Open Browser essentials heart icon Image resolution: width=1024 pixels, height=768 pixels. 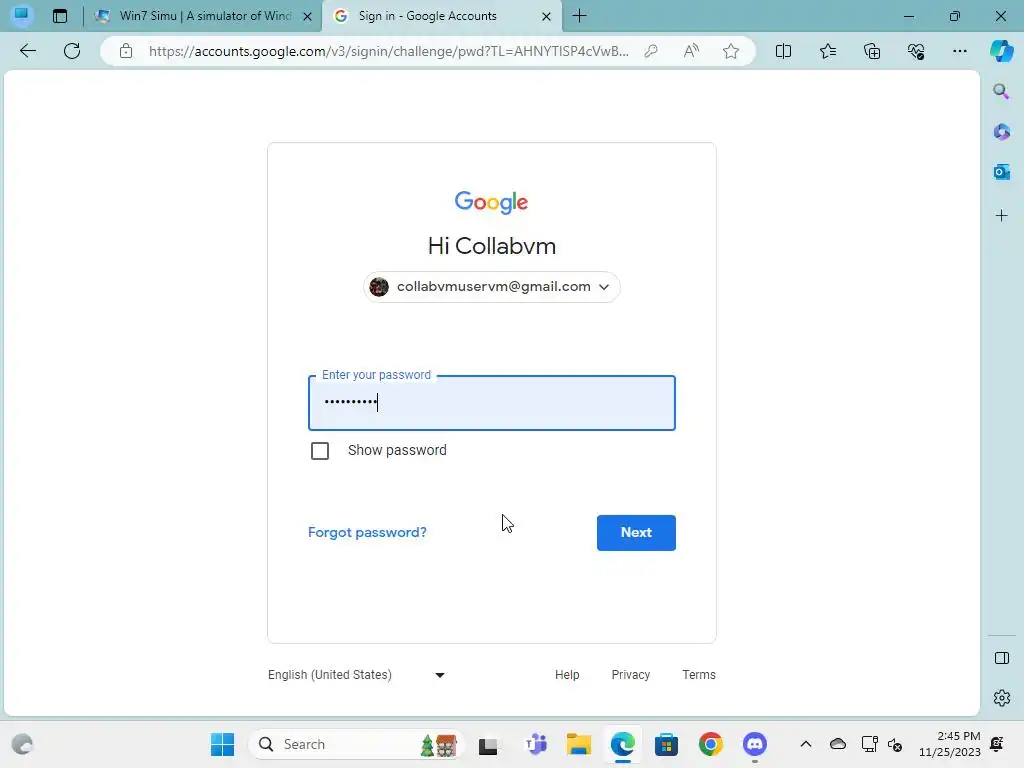[916, 51]
